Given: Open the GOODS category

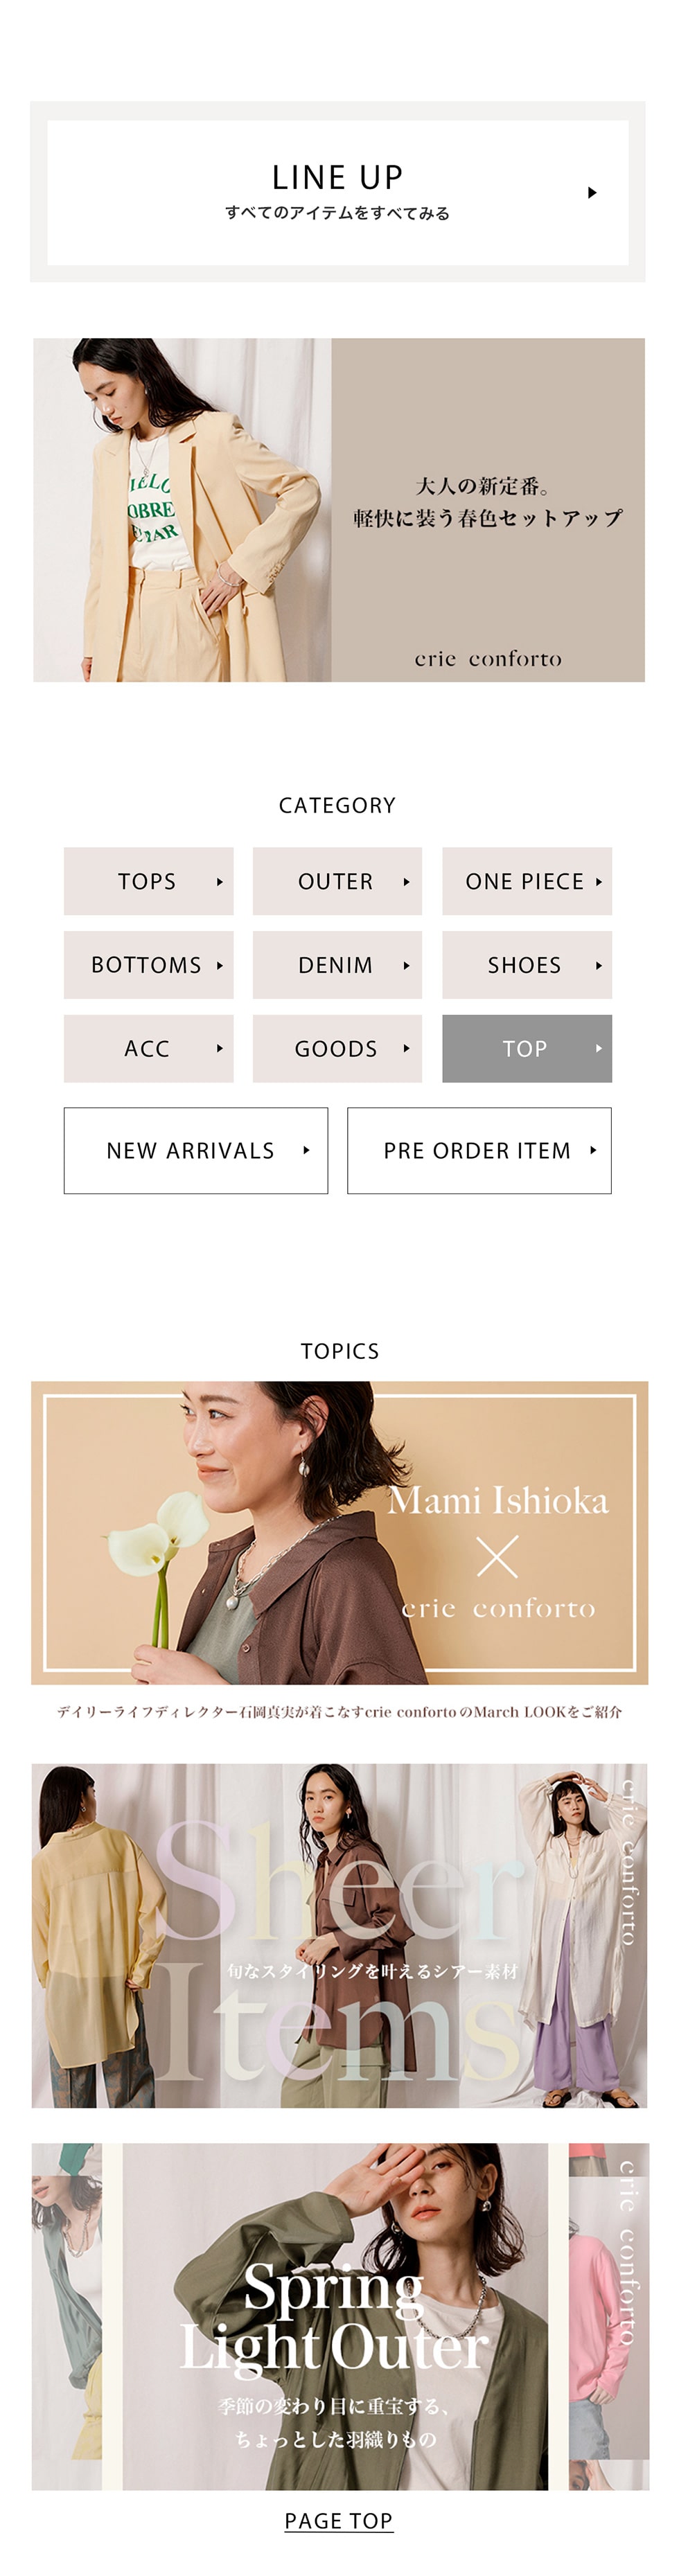Looking at the screenshot, I should [337, 1048].
